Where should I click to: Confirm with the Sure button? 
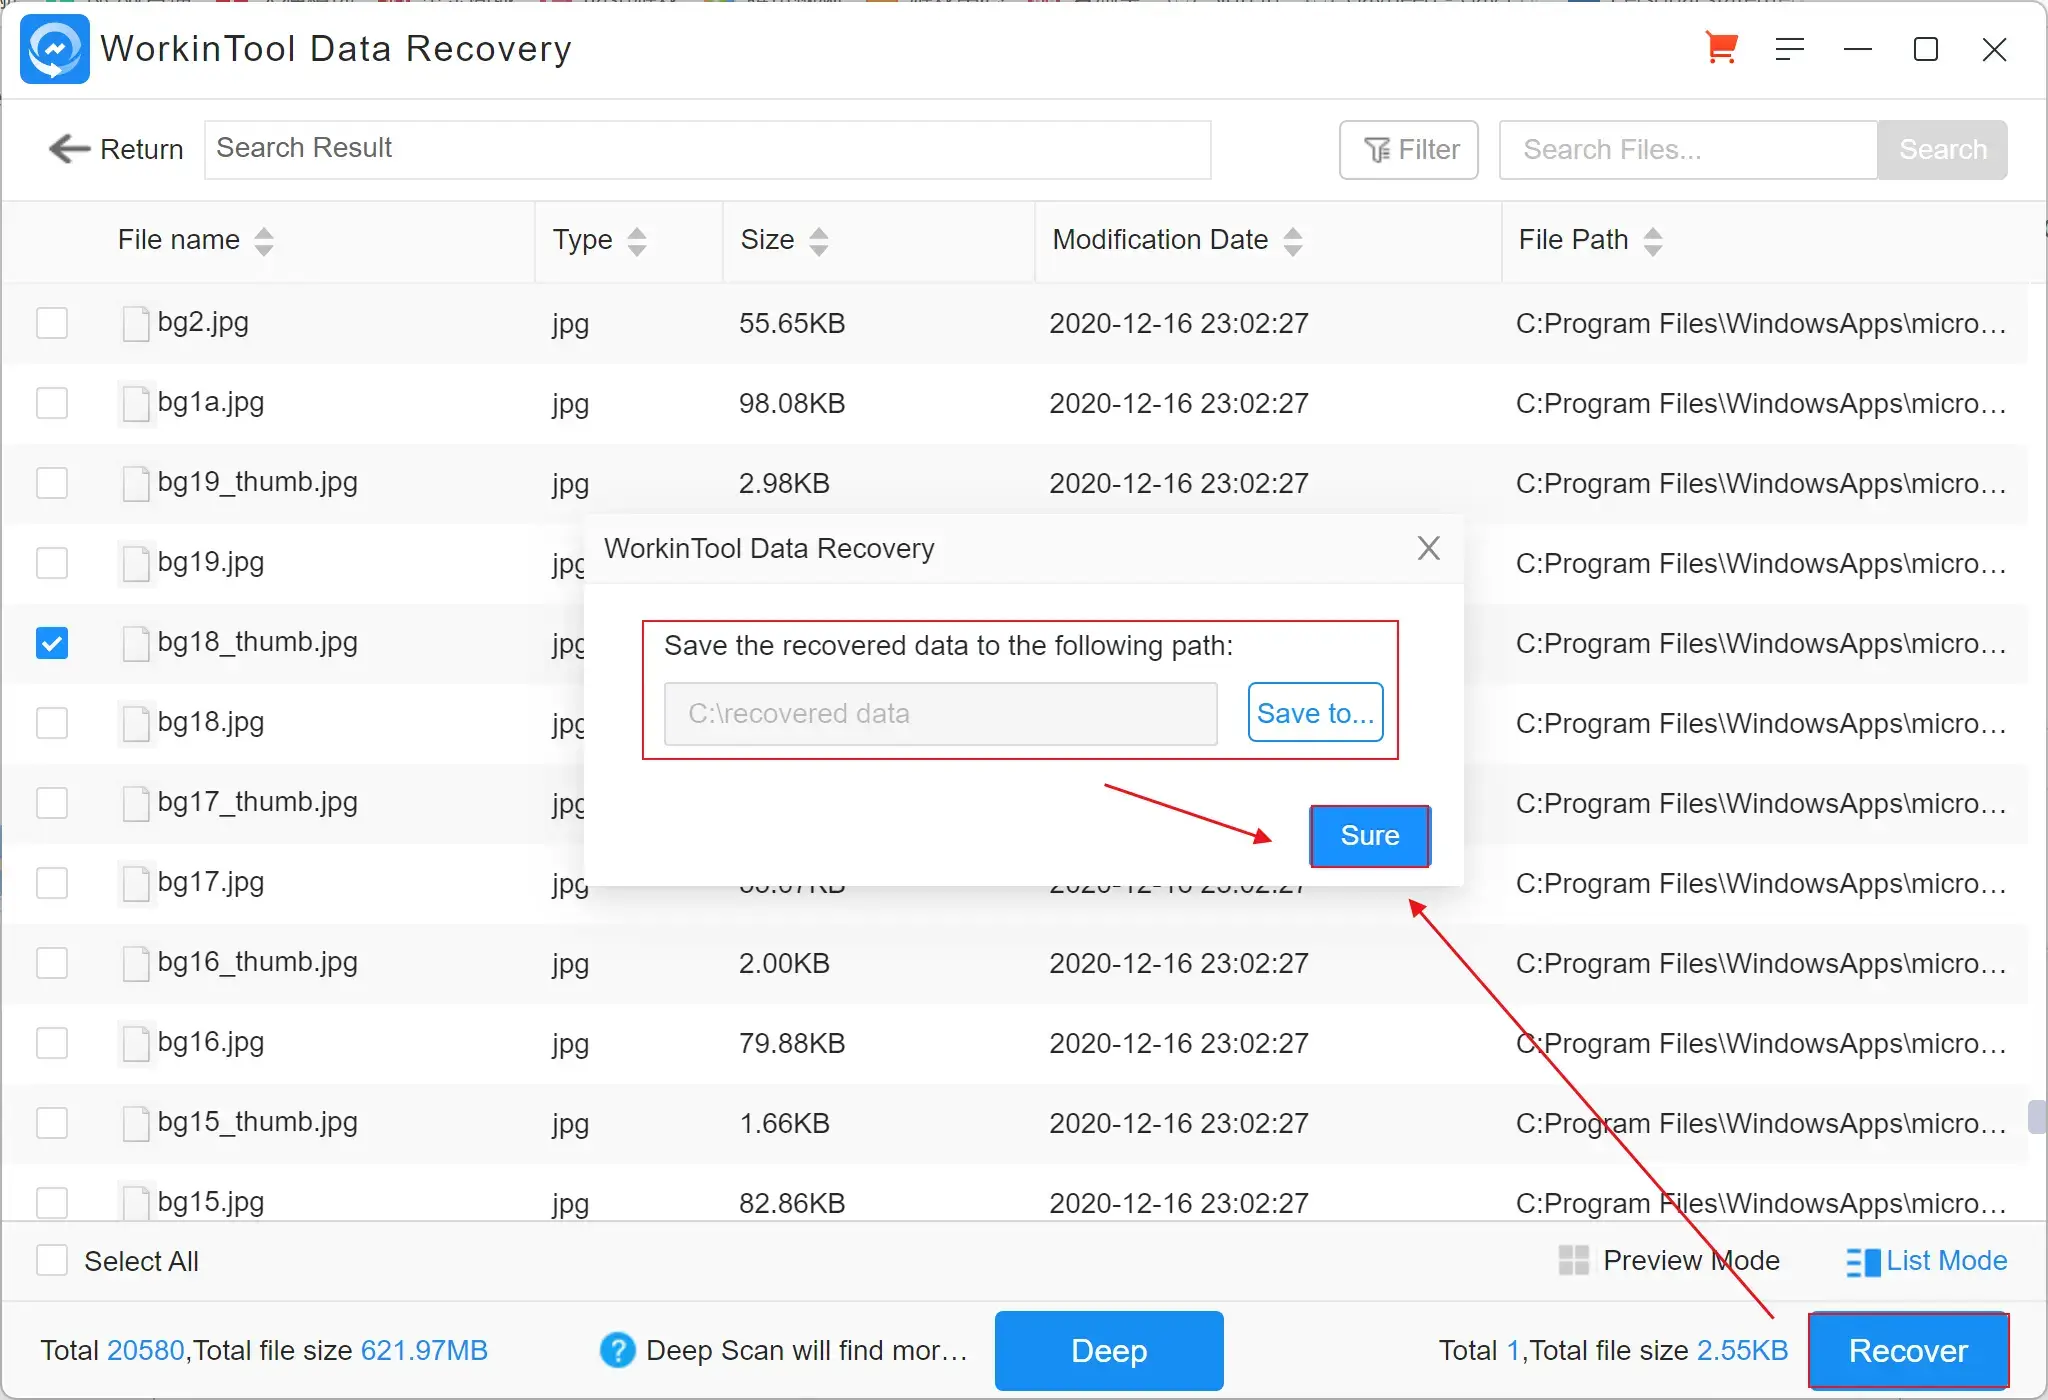click(1370, 836)
